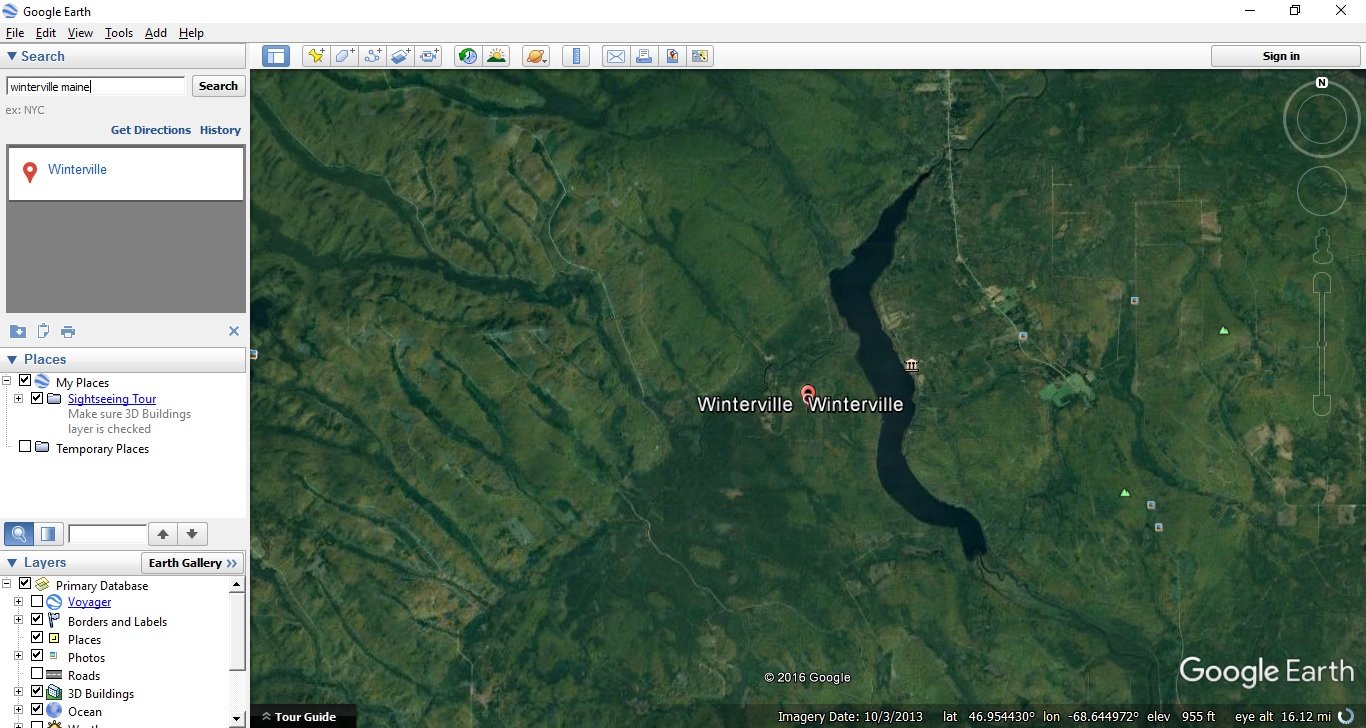Screen dimensions: 1366x728
Task: Expand the 3D Buildings layer node
Action: click(x=19, y=692)
